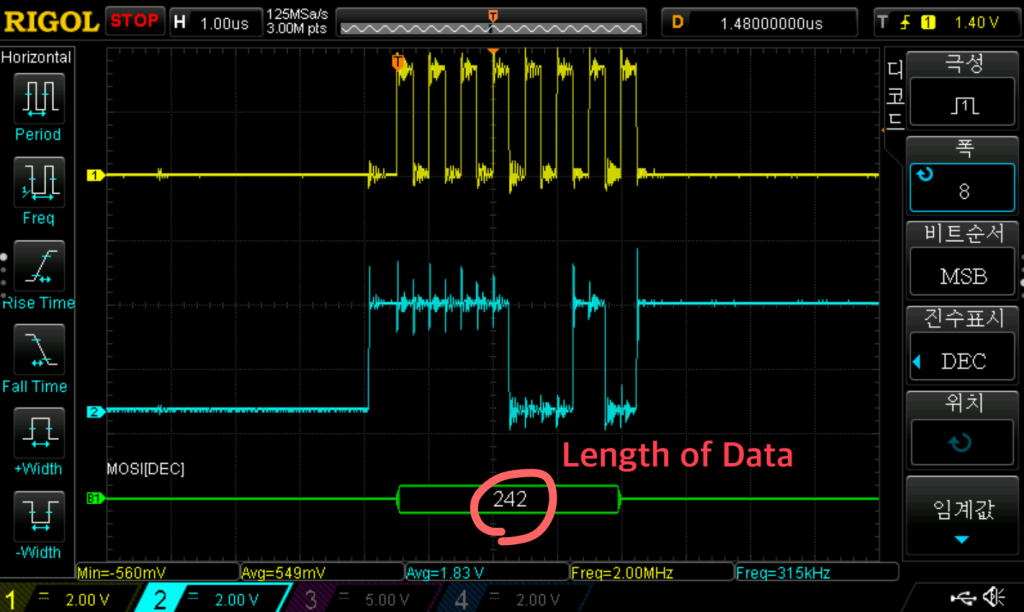
Task: Click orange trigger position marker on waveform
Action: coord(397,62)
